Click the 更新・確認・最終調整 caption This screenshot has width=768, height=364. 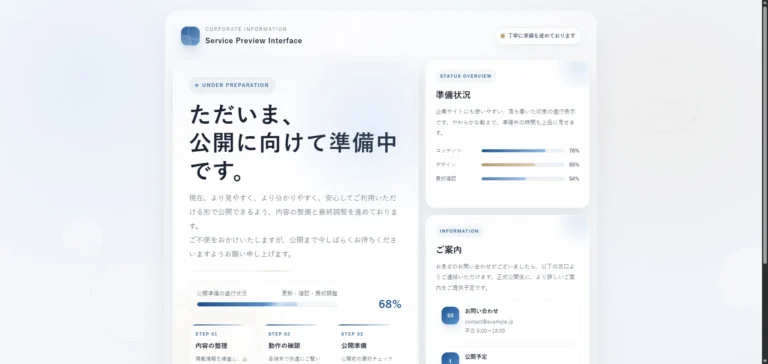[x=310, y=293]
